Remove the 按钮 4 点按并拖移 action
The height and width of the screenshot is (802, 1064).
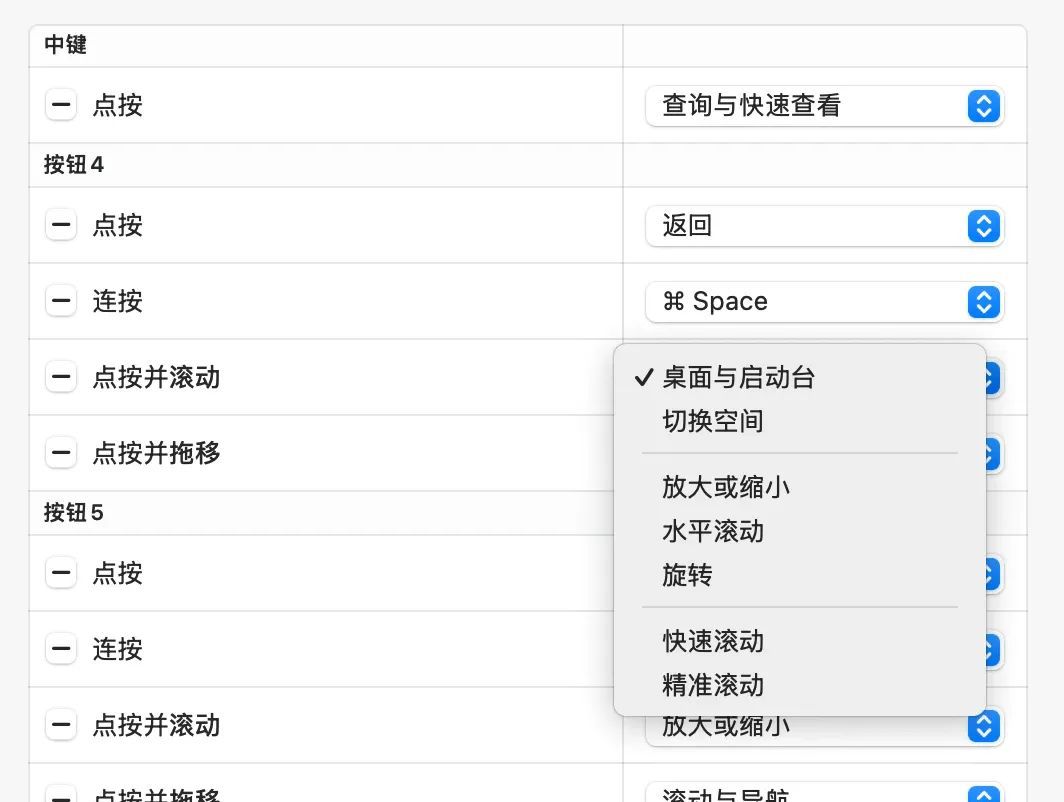[x=60, y=453]
